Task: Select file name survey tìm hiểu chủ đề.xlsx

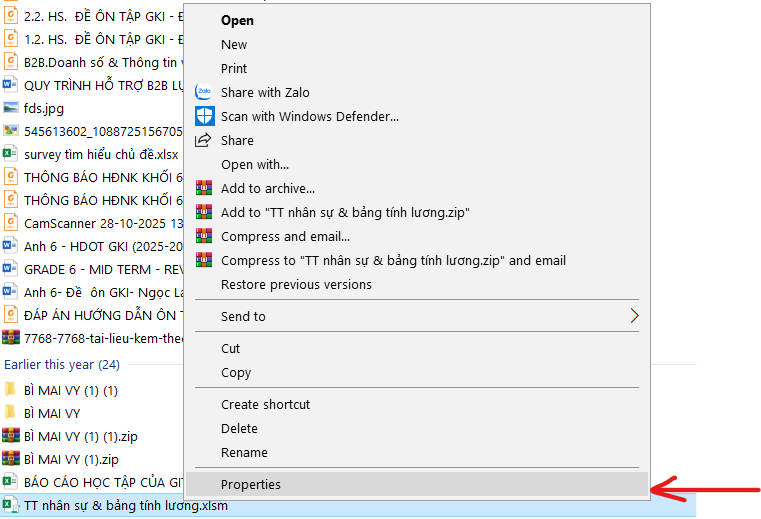Action: 101,154
